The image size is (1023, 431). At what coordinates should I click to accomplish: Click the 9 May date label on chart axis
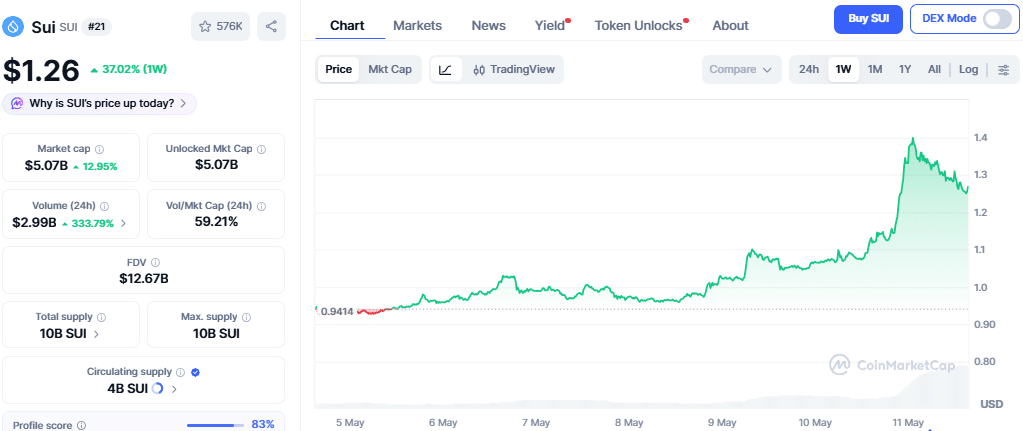click(x=722, y=423)
